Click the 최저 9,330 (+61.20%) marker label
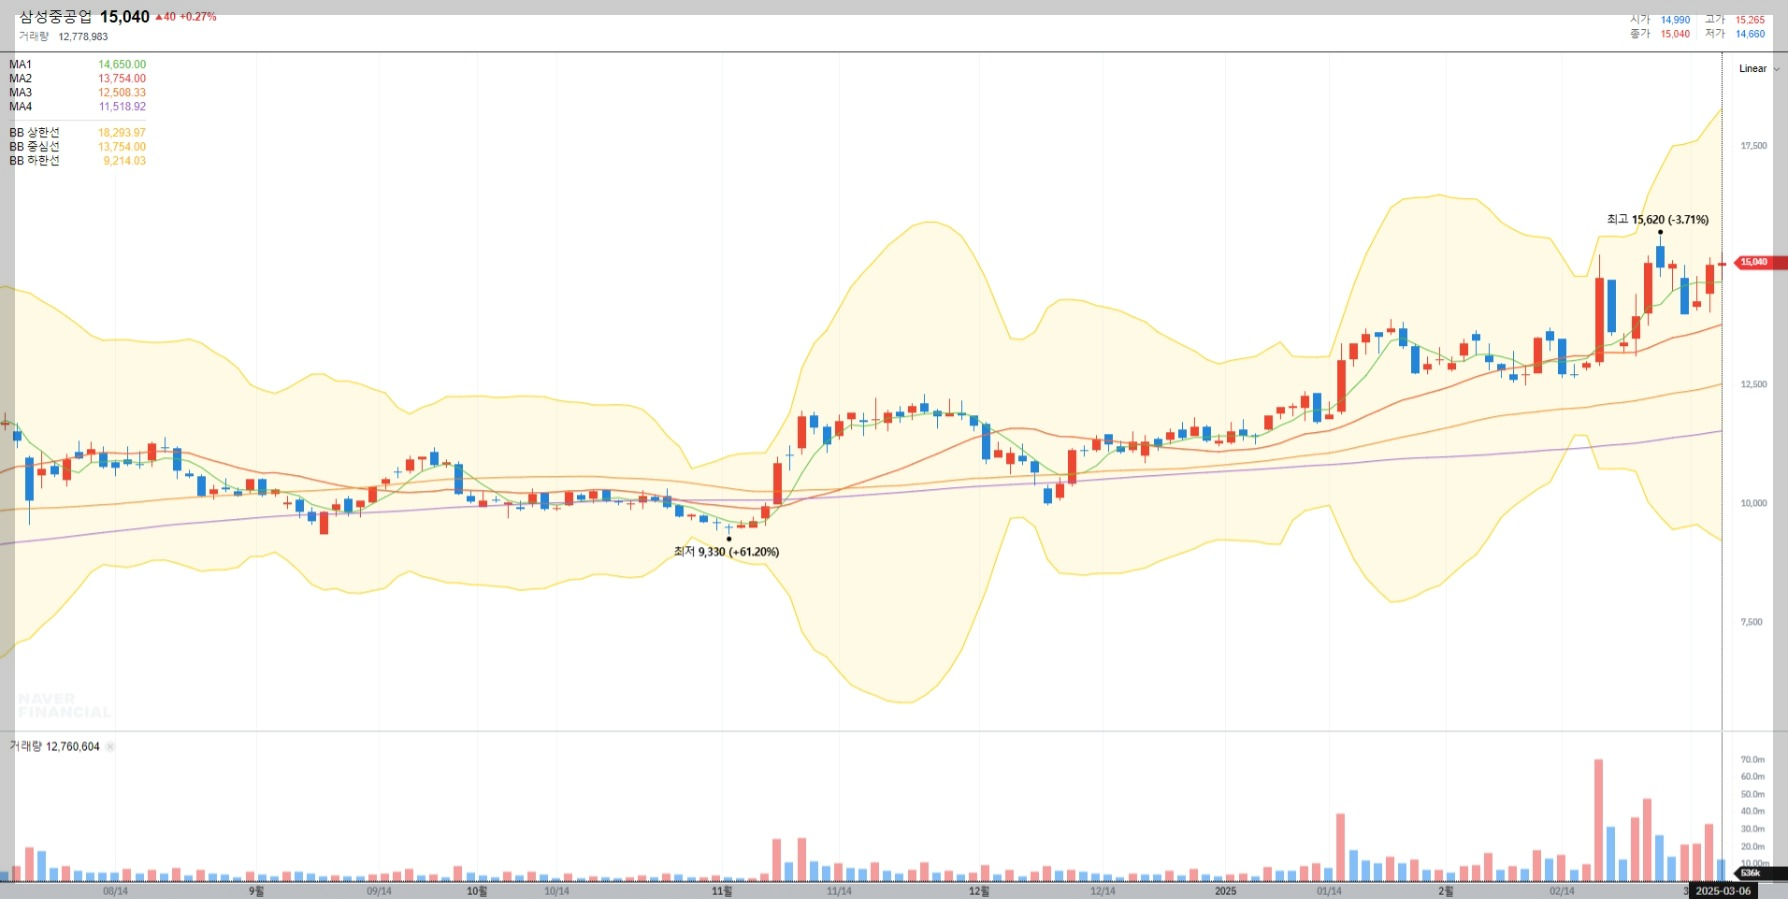1788x899 pixels. tap(726, 552)
